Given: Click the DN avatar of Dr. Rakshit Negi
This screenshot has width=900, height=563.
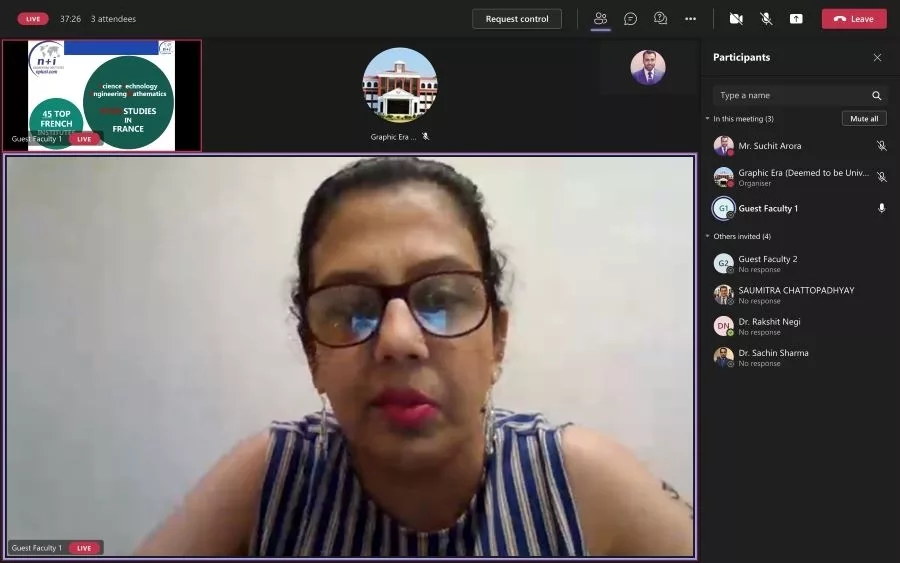Looking at the screenshot, I should click(723, 326).
